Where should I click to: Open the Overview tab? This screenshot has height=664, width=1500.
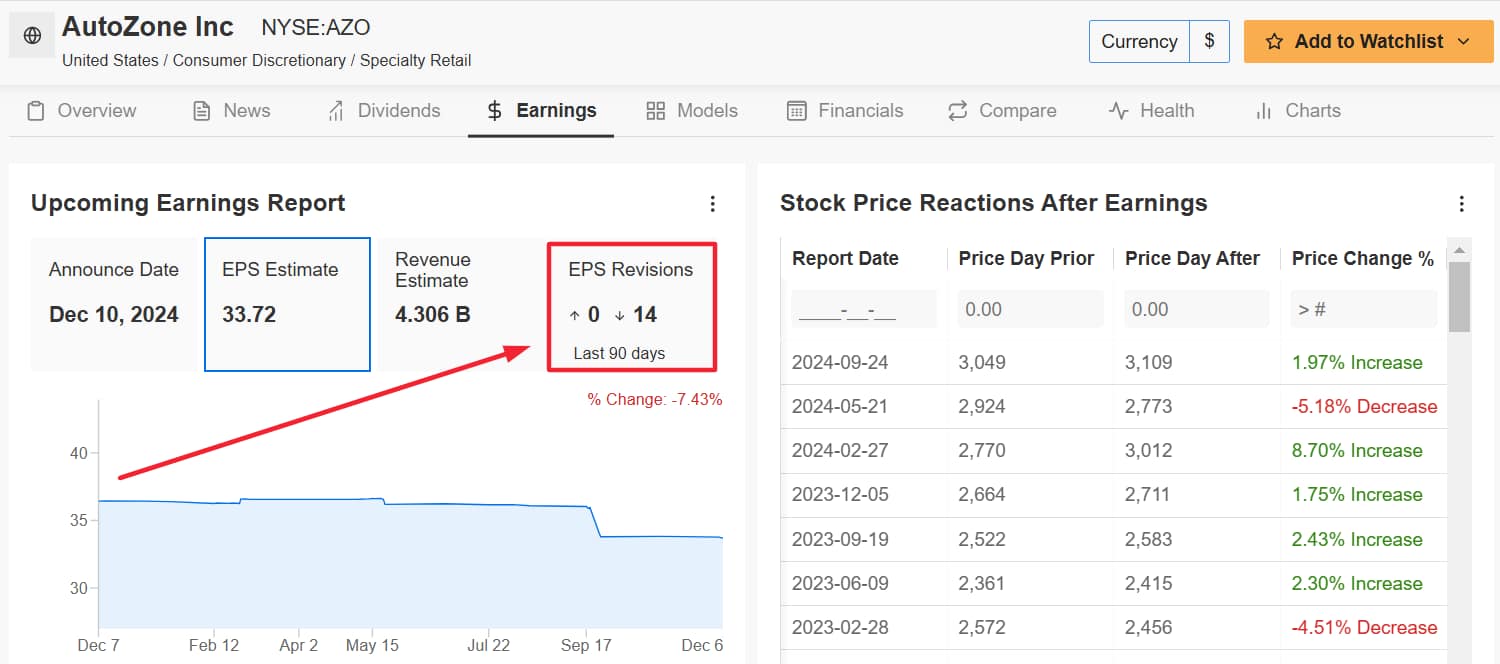(82, 111)
